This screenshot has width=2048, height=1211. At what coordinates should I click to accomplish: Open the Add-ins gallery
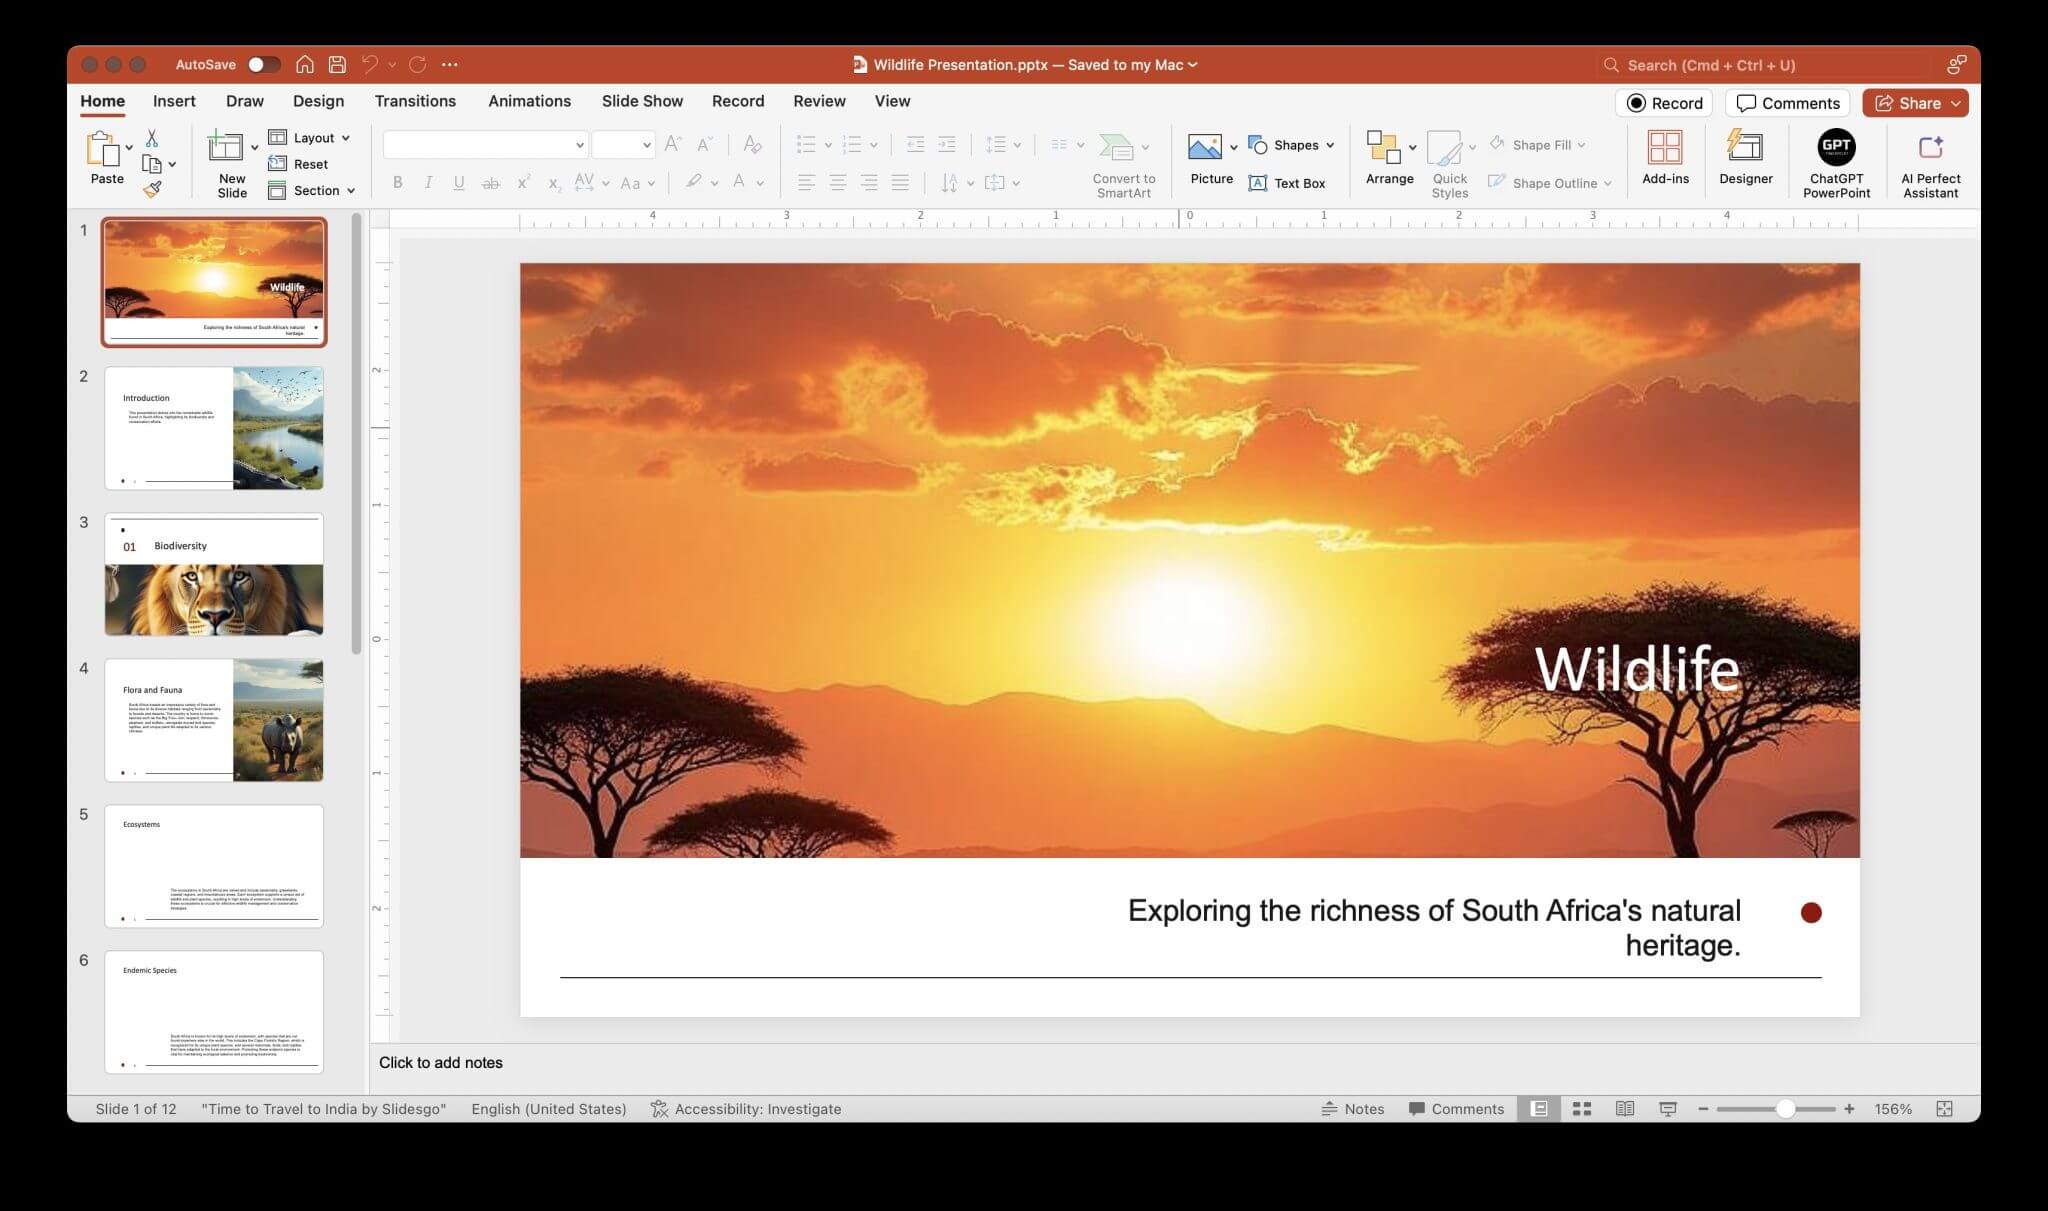tap(1665, 162)
